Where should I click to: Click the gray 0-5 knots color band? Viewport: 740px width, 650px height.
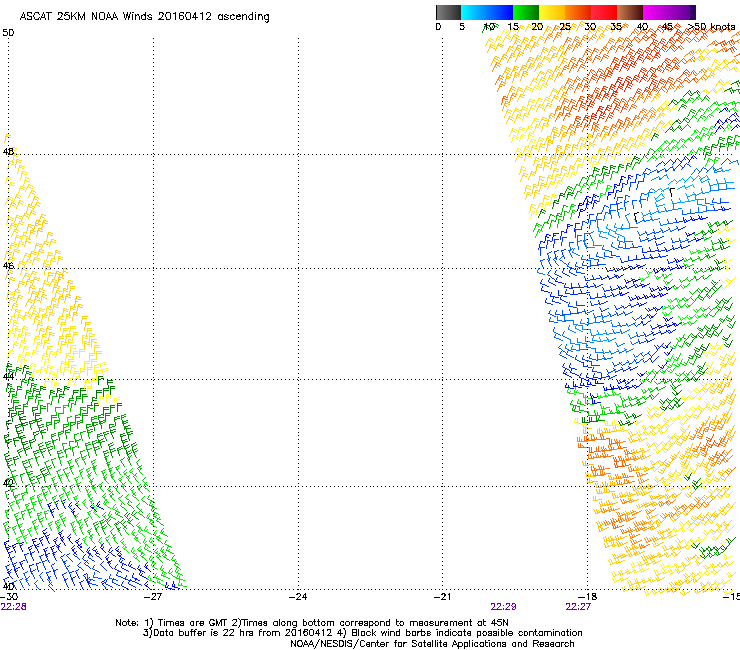[x=448, y=12]
